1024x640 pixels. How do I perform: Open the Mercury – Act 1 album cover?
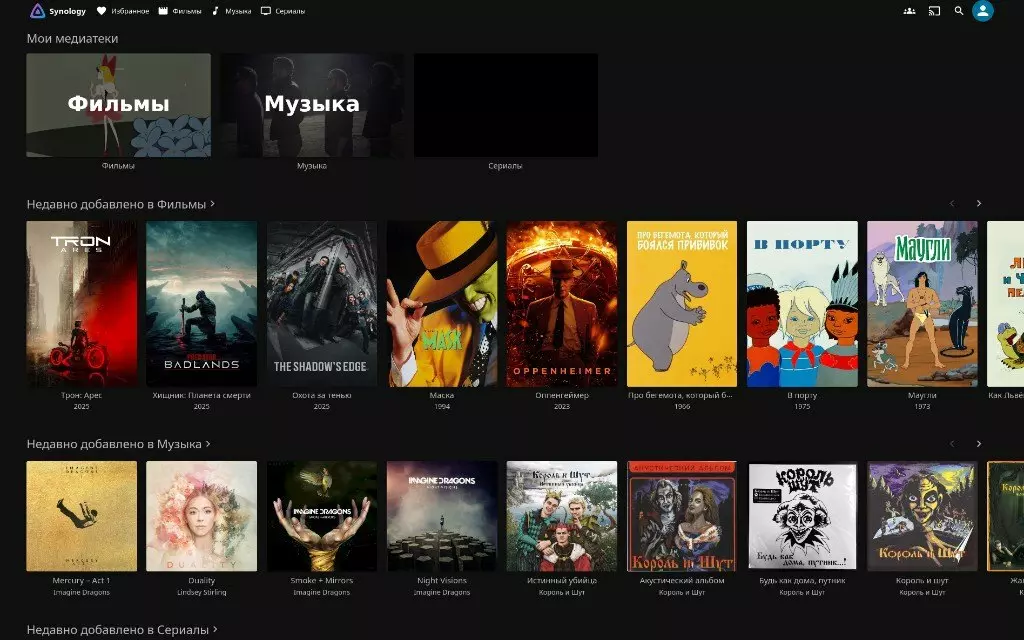tap(82, 516)
